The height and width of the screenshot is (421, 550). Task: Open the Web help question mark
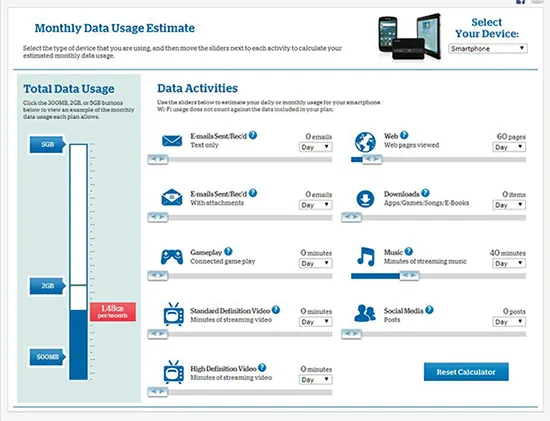[x=404, y=135]
